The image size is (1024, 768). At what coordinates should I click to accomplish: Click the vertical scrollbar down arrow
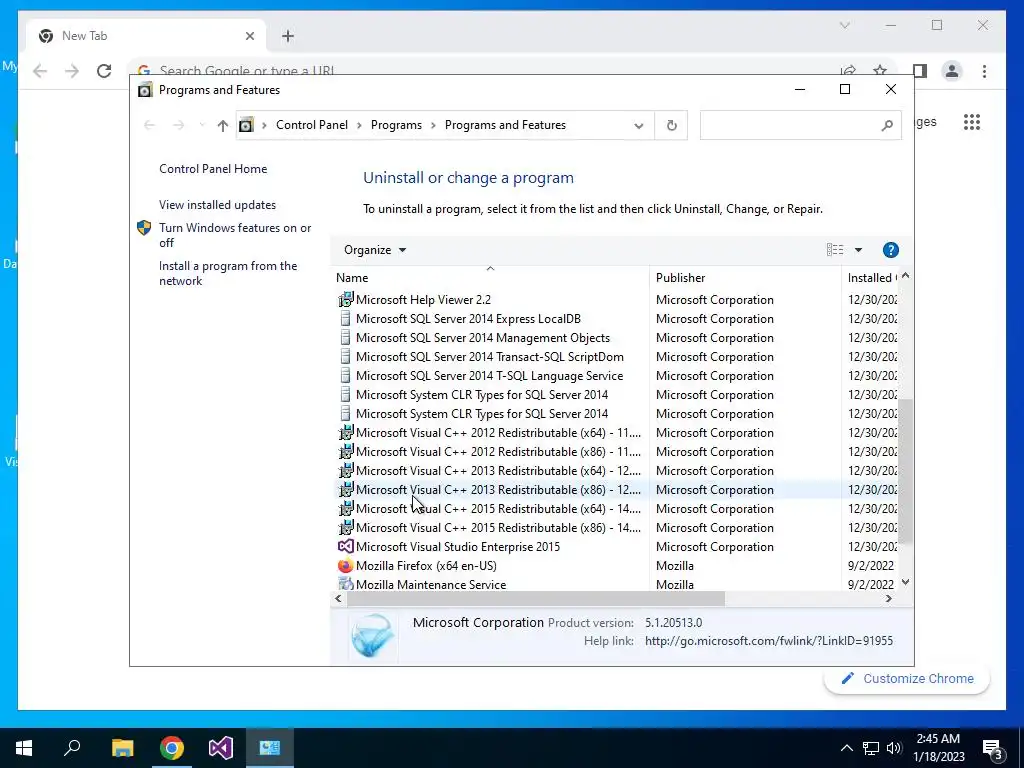pos(905,583)
